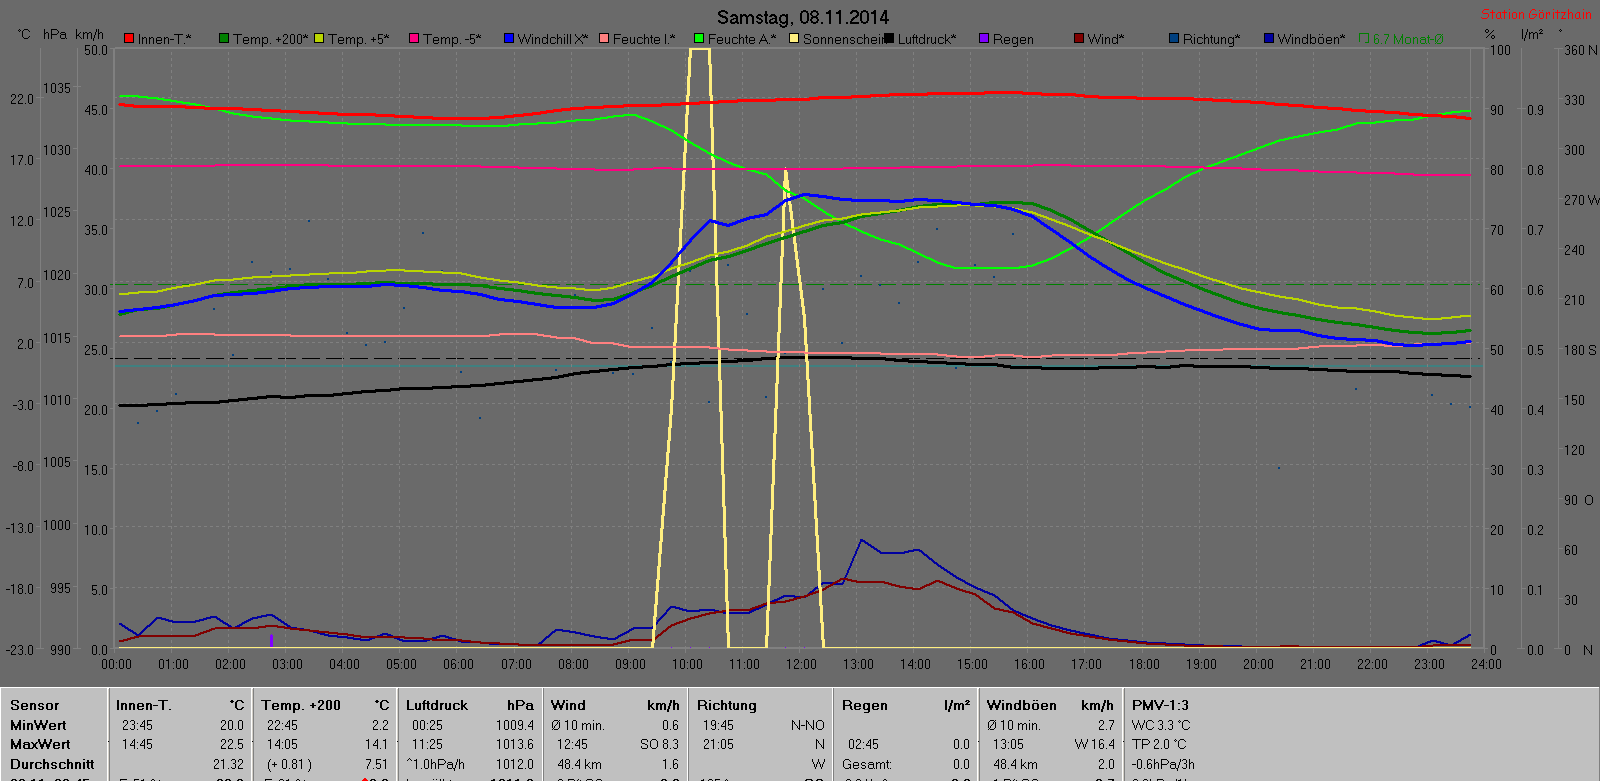The height and width of the screenshot is (781, 1600).
Task: Click the red Innen-T. legend swatch
Action: pyautogui.click(x=129, y=39)
